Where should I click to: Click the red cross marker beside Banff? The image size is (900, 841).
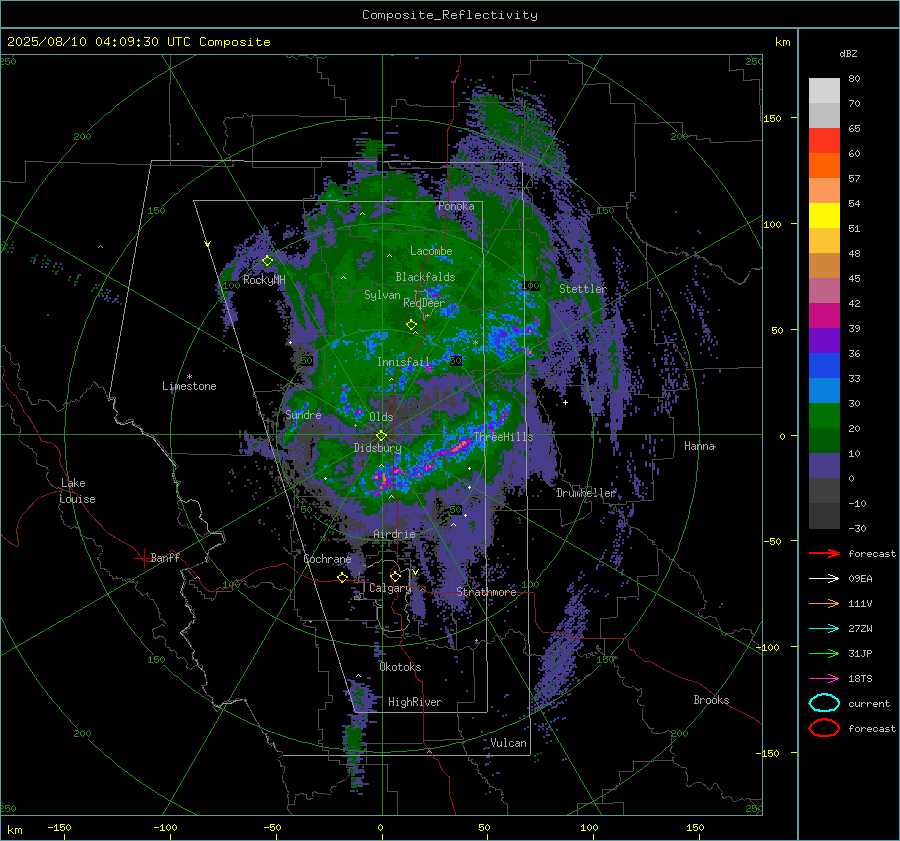143,558
